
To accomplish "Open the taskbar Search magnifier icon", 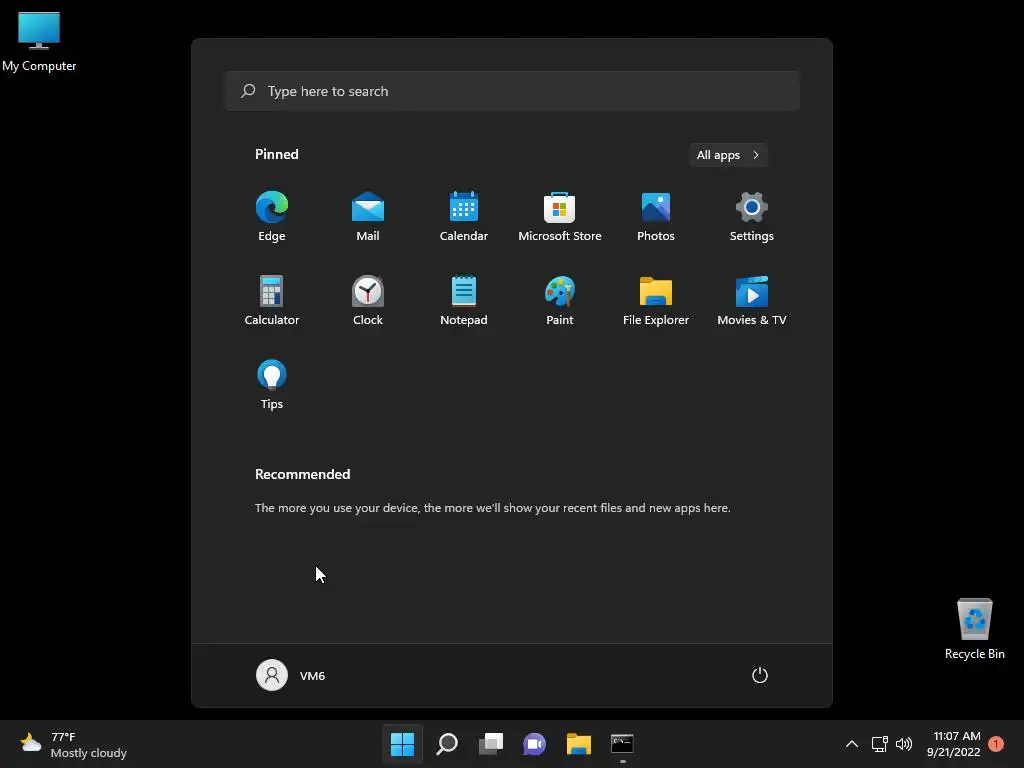I will pos(447,744).
